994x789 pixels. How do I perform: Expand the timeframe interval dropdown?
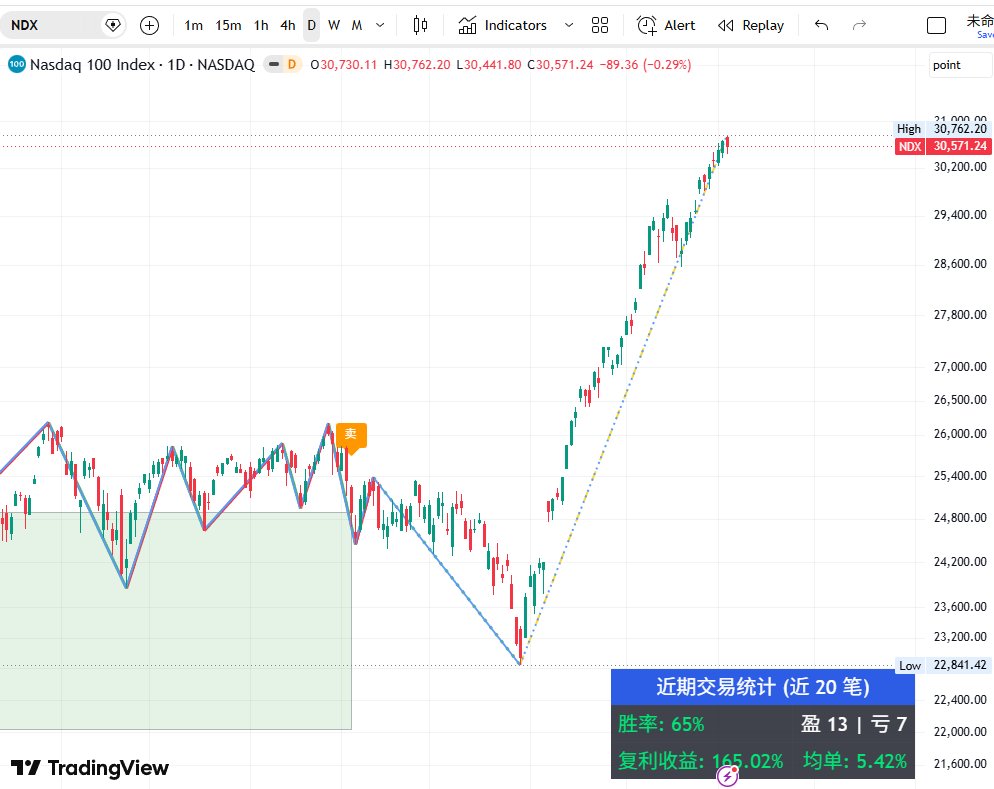380,25
